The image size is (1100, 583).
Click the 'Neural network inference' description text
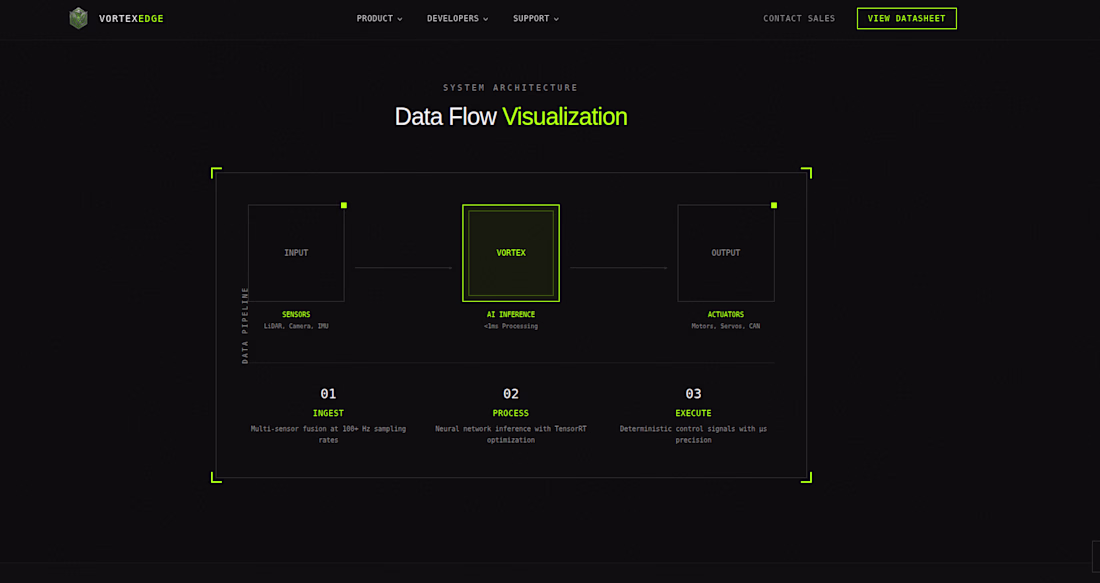pos(511,434)
